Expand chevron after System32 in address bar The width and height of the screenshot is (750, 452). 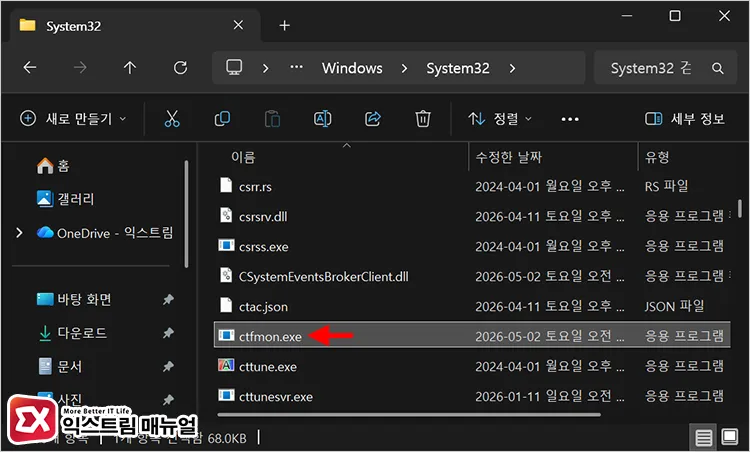pos(512,68)
